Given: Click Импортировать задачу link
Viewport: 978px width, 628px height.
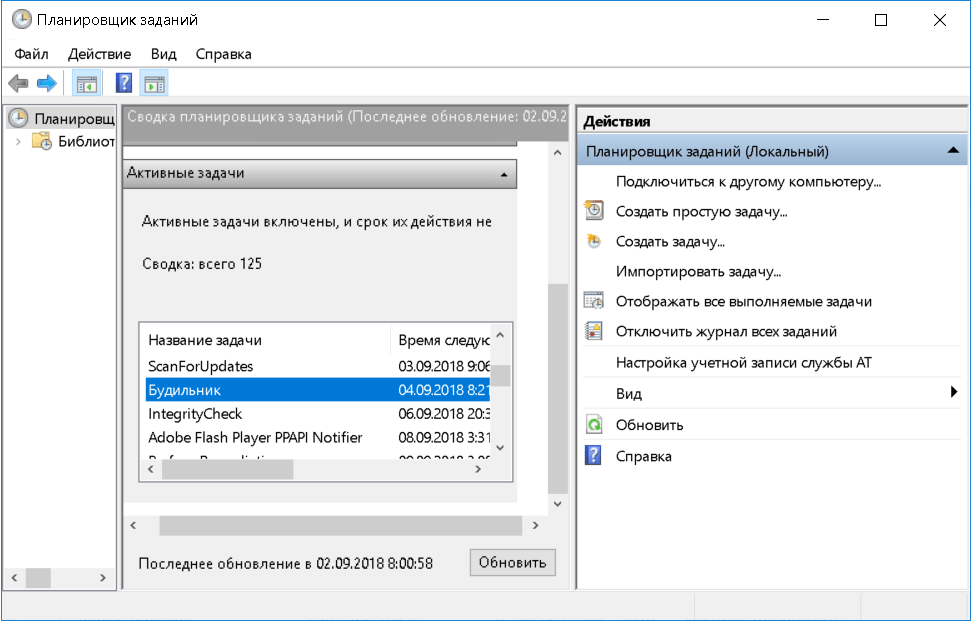Looking at the screenshot, I should click(698, 271).
